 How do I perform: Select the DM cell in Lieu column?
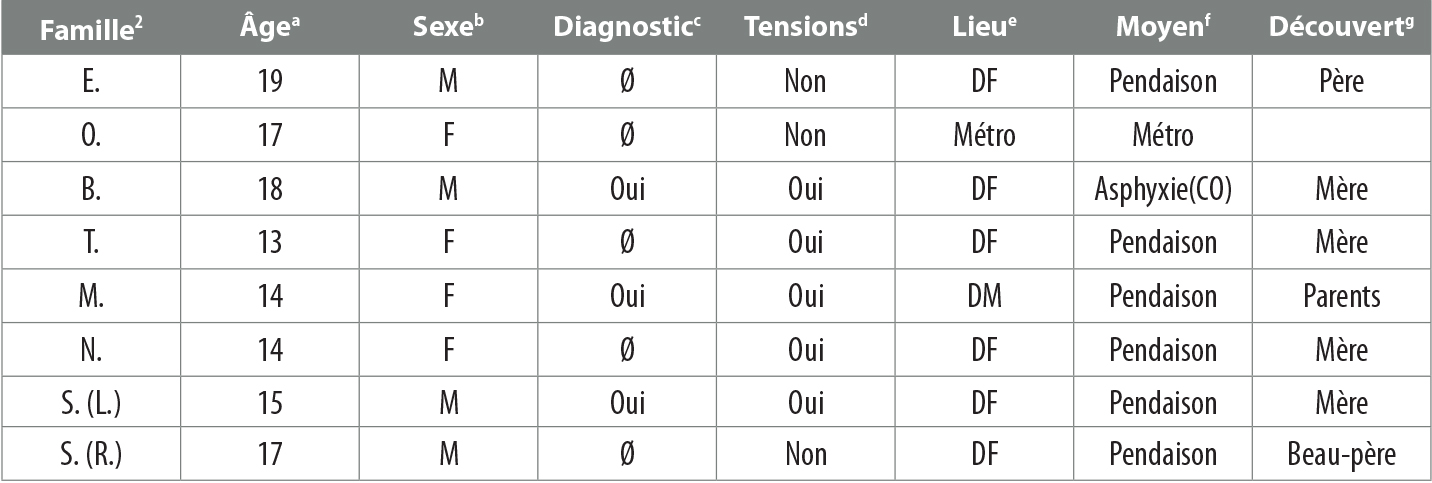pyautogui.click(x=984, y=296)
